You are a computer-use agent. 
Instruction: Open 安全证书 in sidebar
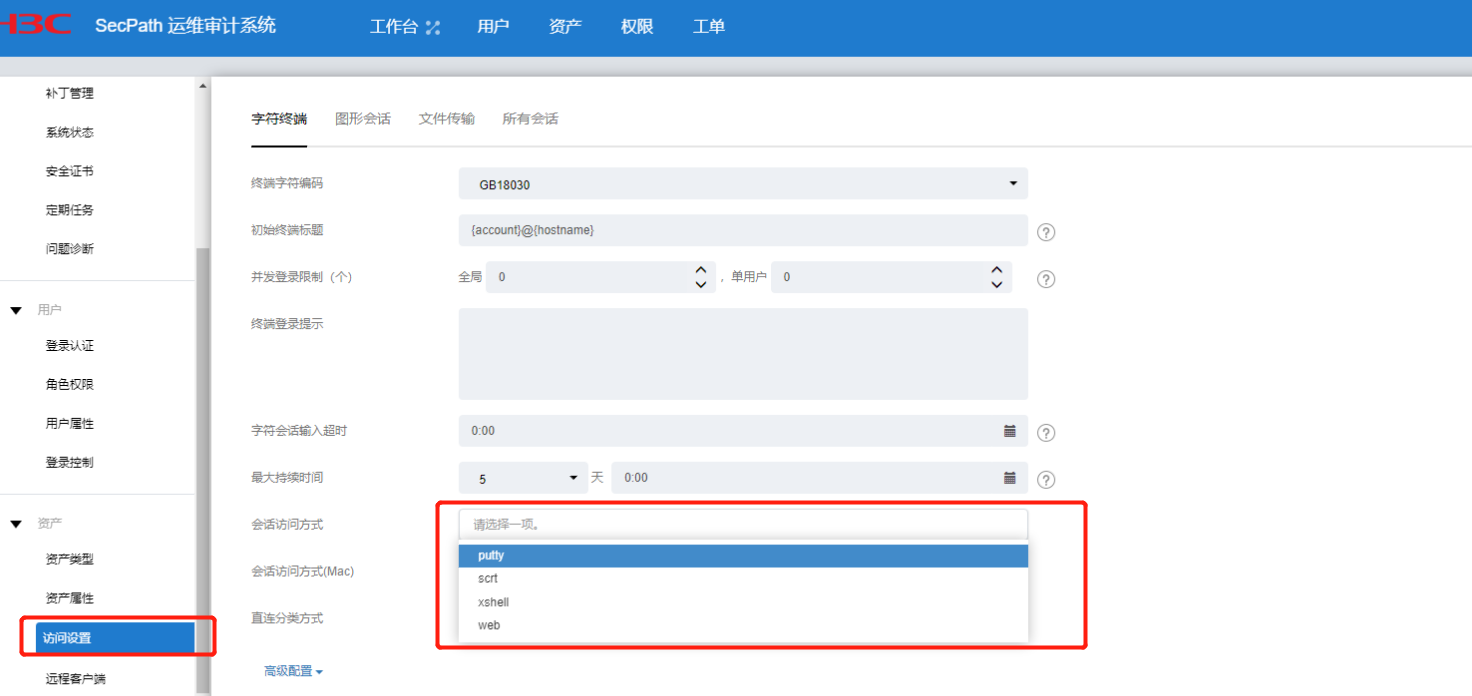[70, 171]
